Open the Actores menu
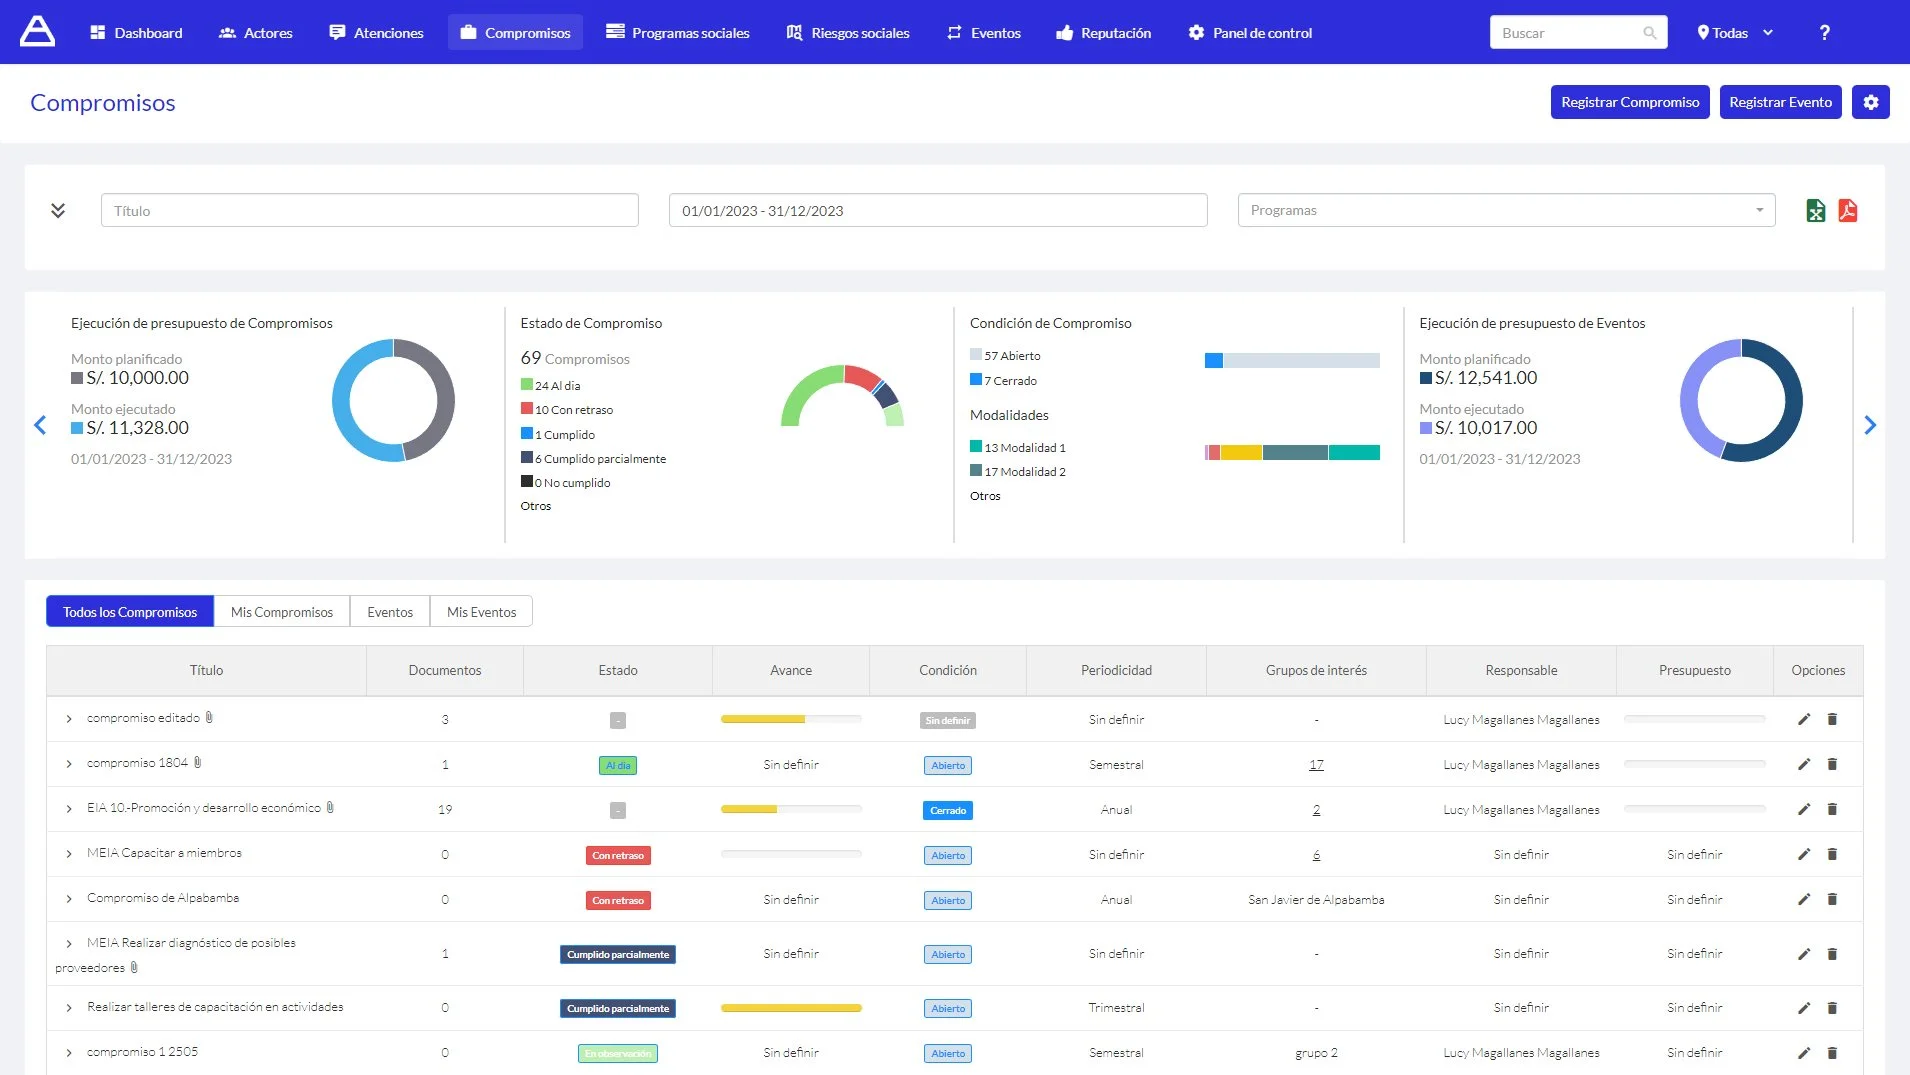This screenshot has width=1910, height=1075. pos(255,33)
